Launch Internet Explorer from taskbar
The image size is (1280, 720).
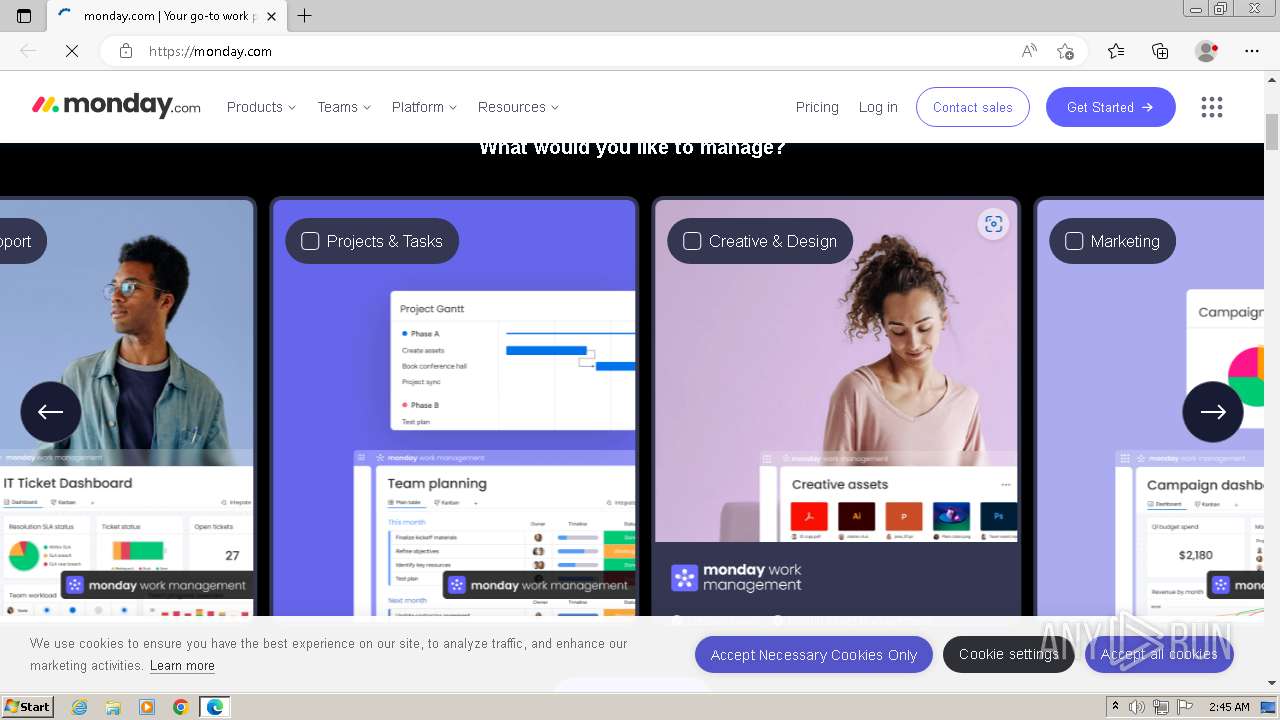(79, 707)
